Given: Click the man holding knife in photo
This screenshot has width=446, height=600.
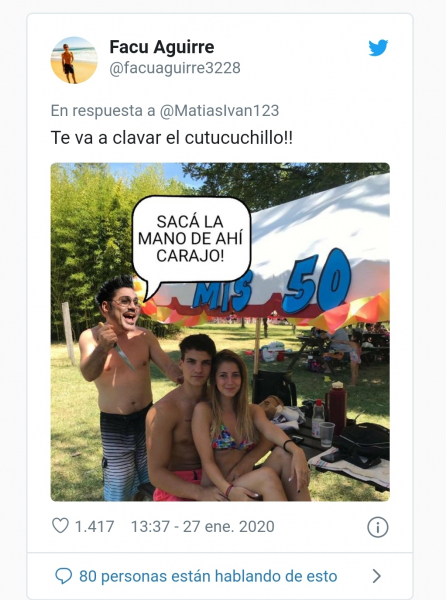Looking at the screenshot, I should click(124, 386).
